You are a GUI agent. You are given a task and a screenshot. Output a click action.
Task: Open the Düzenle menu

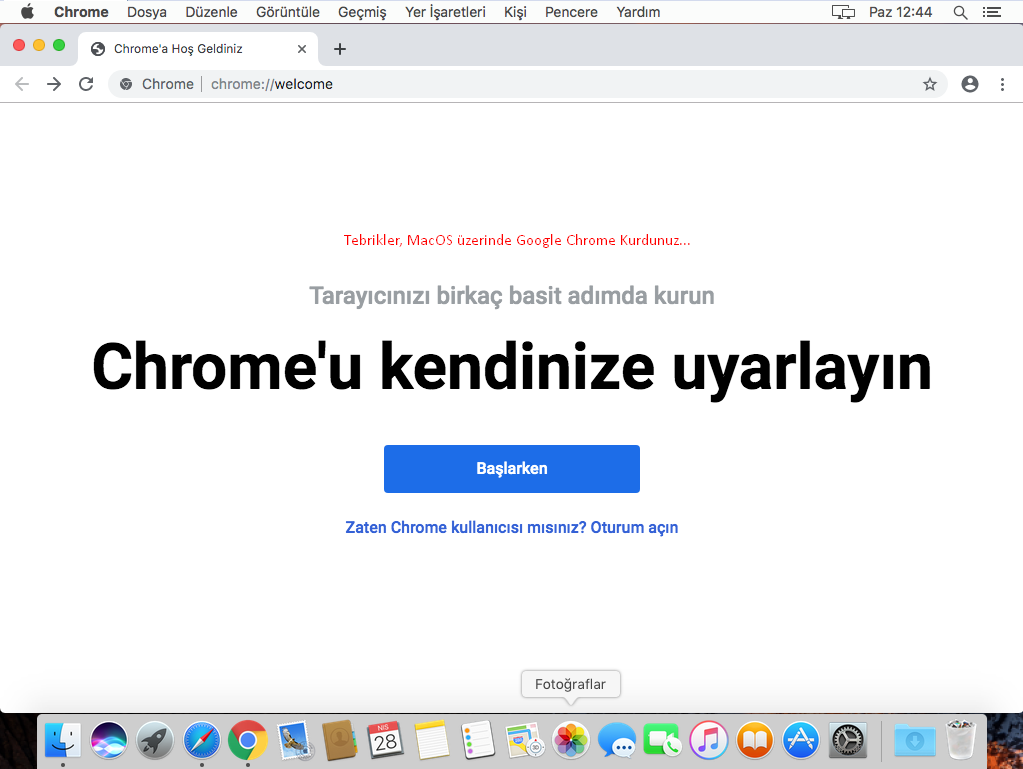(211, 12)
